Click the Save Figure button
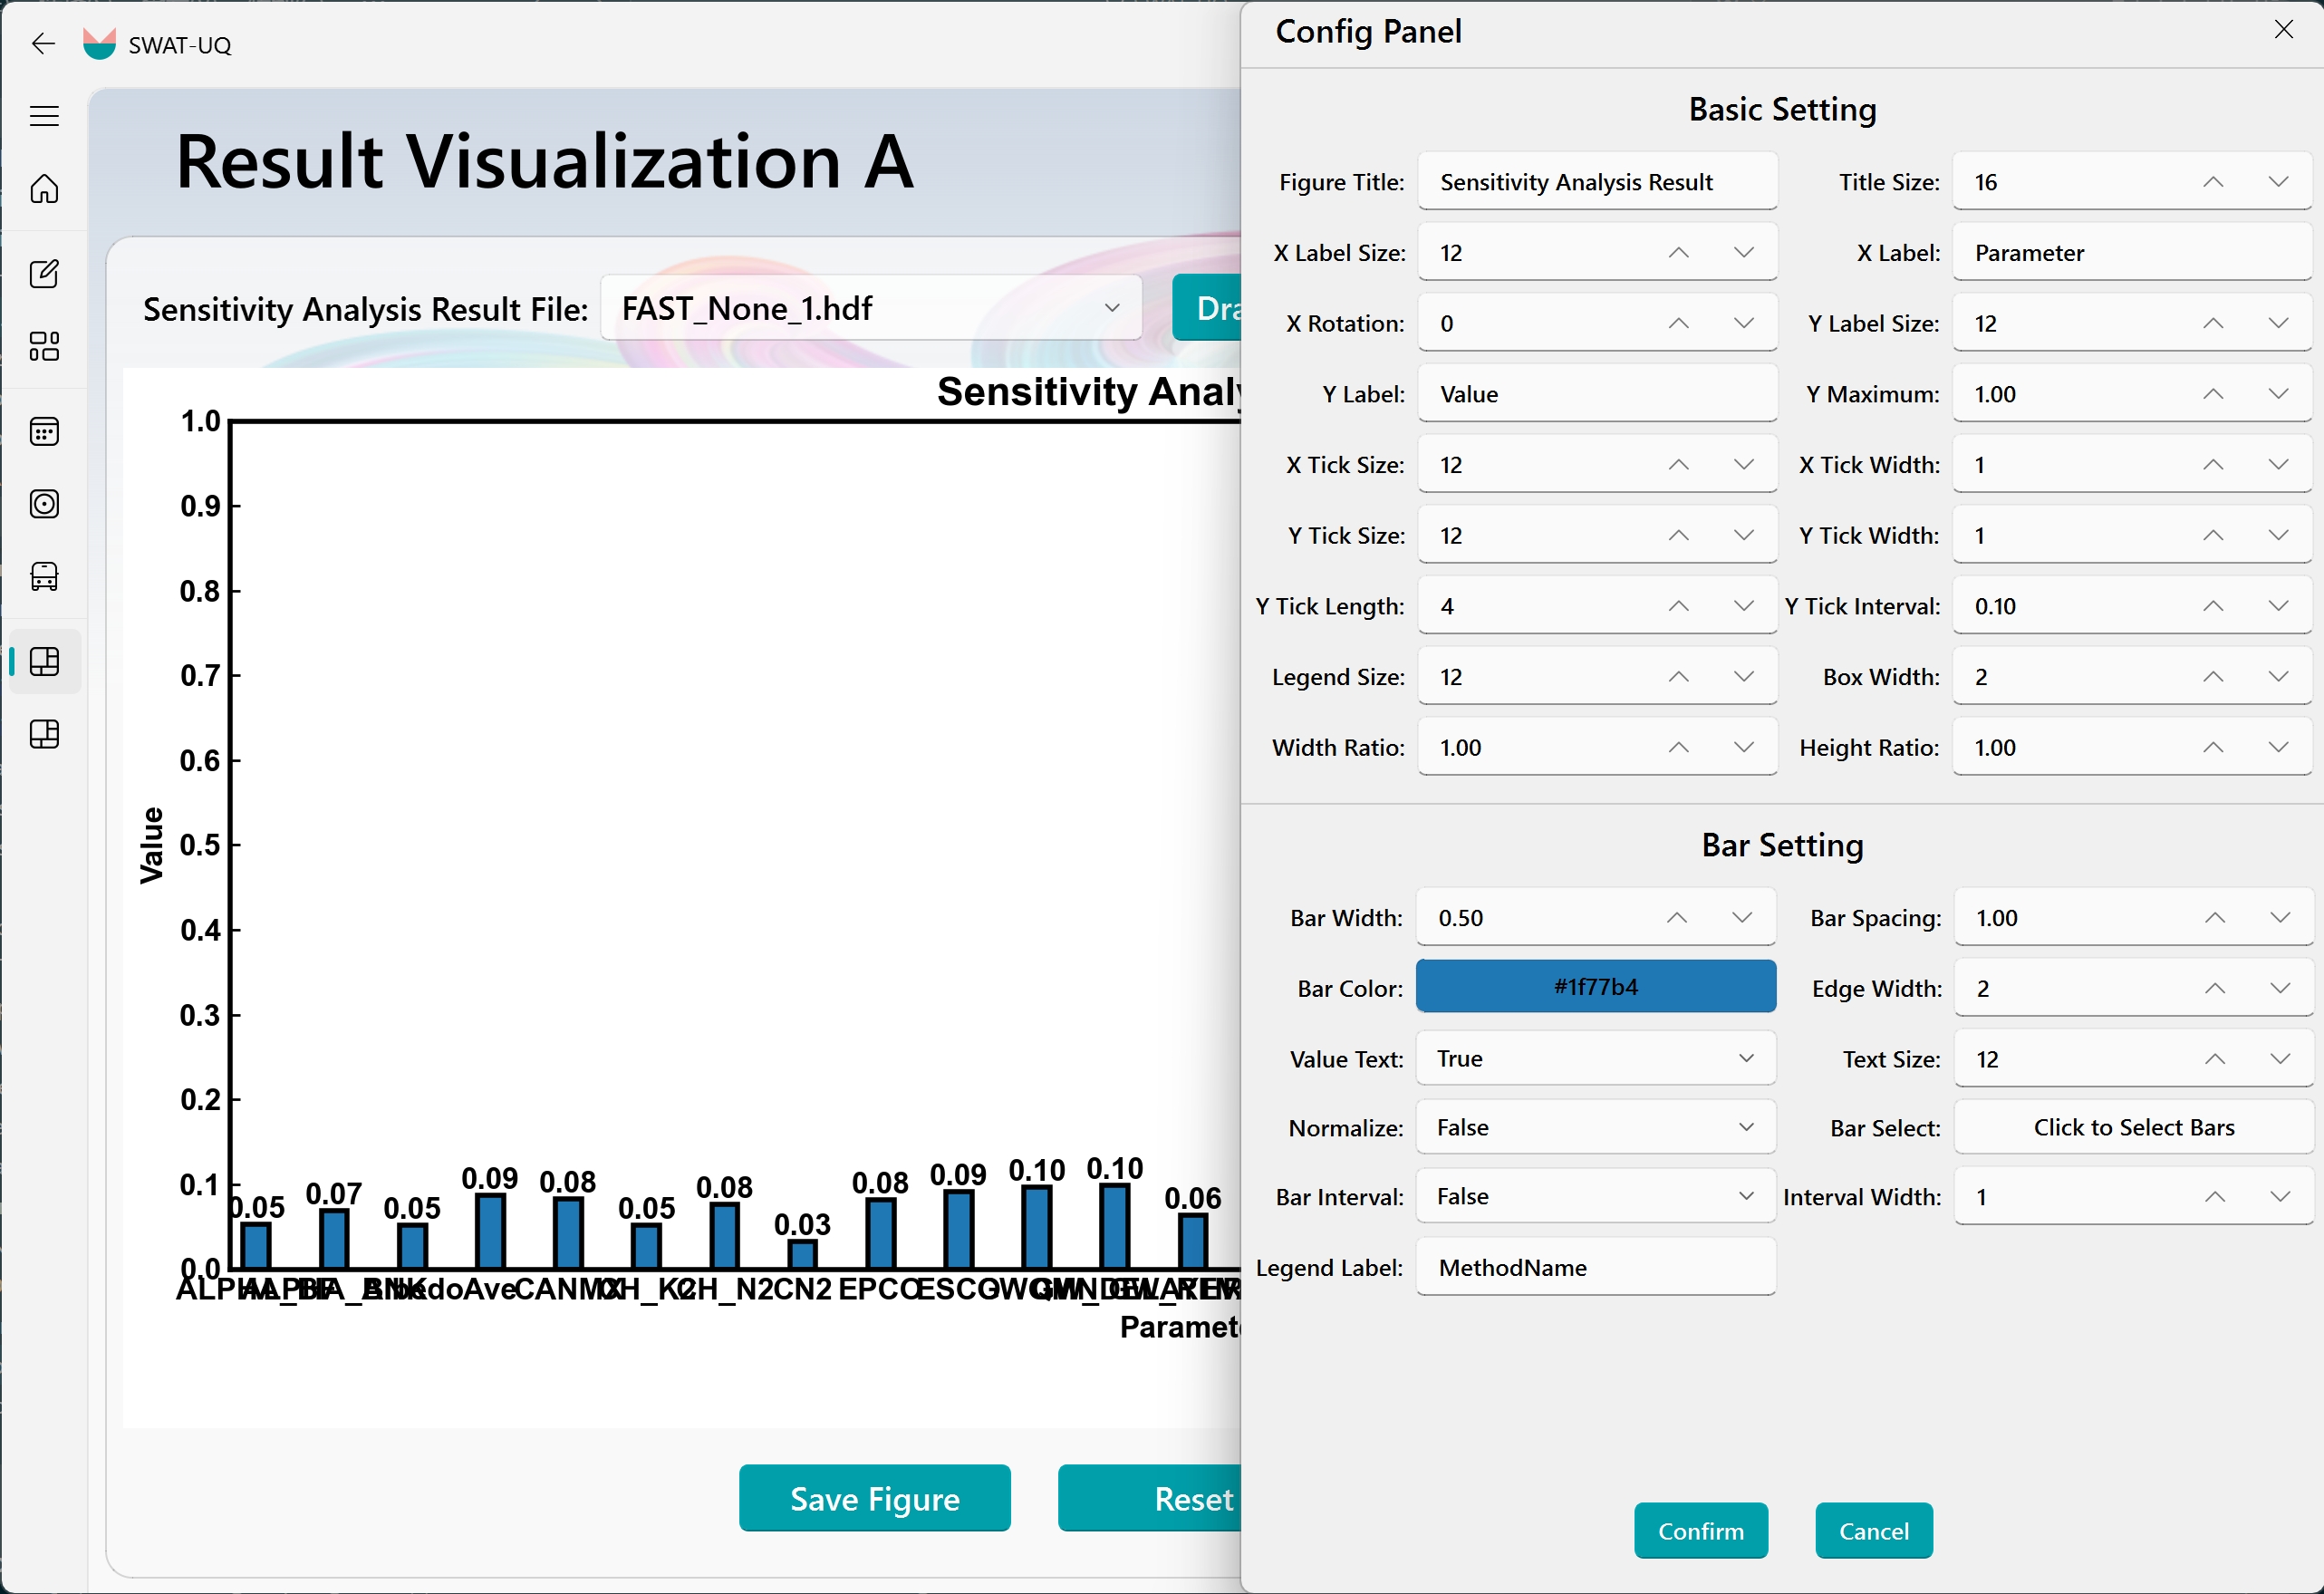The width and height of the screenshot is (2324, 1594). click(x=874, y=1498)
